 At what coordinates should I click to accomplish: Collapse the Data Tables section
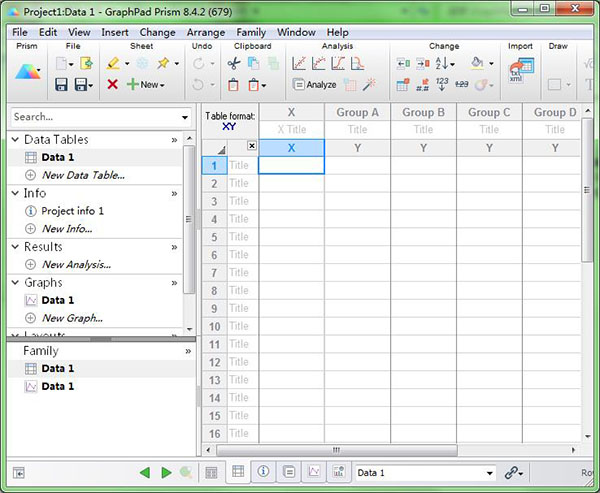15,139
